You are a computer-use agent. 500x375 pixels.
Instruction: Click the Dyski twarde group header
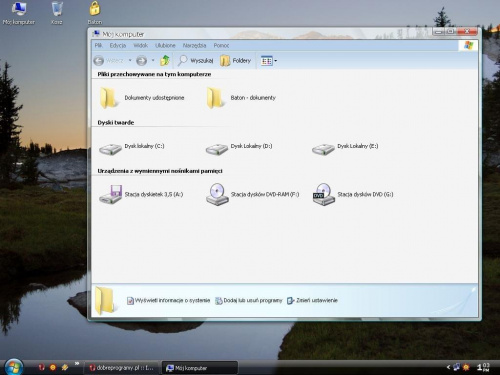point(116,123)
